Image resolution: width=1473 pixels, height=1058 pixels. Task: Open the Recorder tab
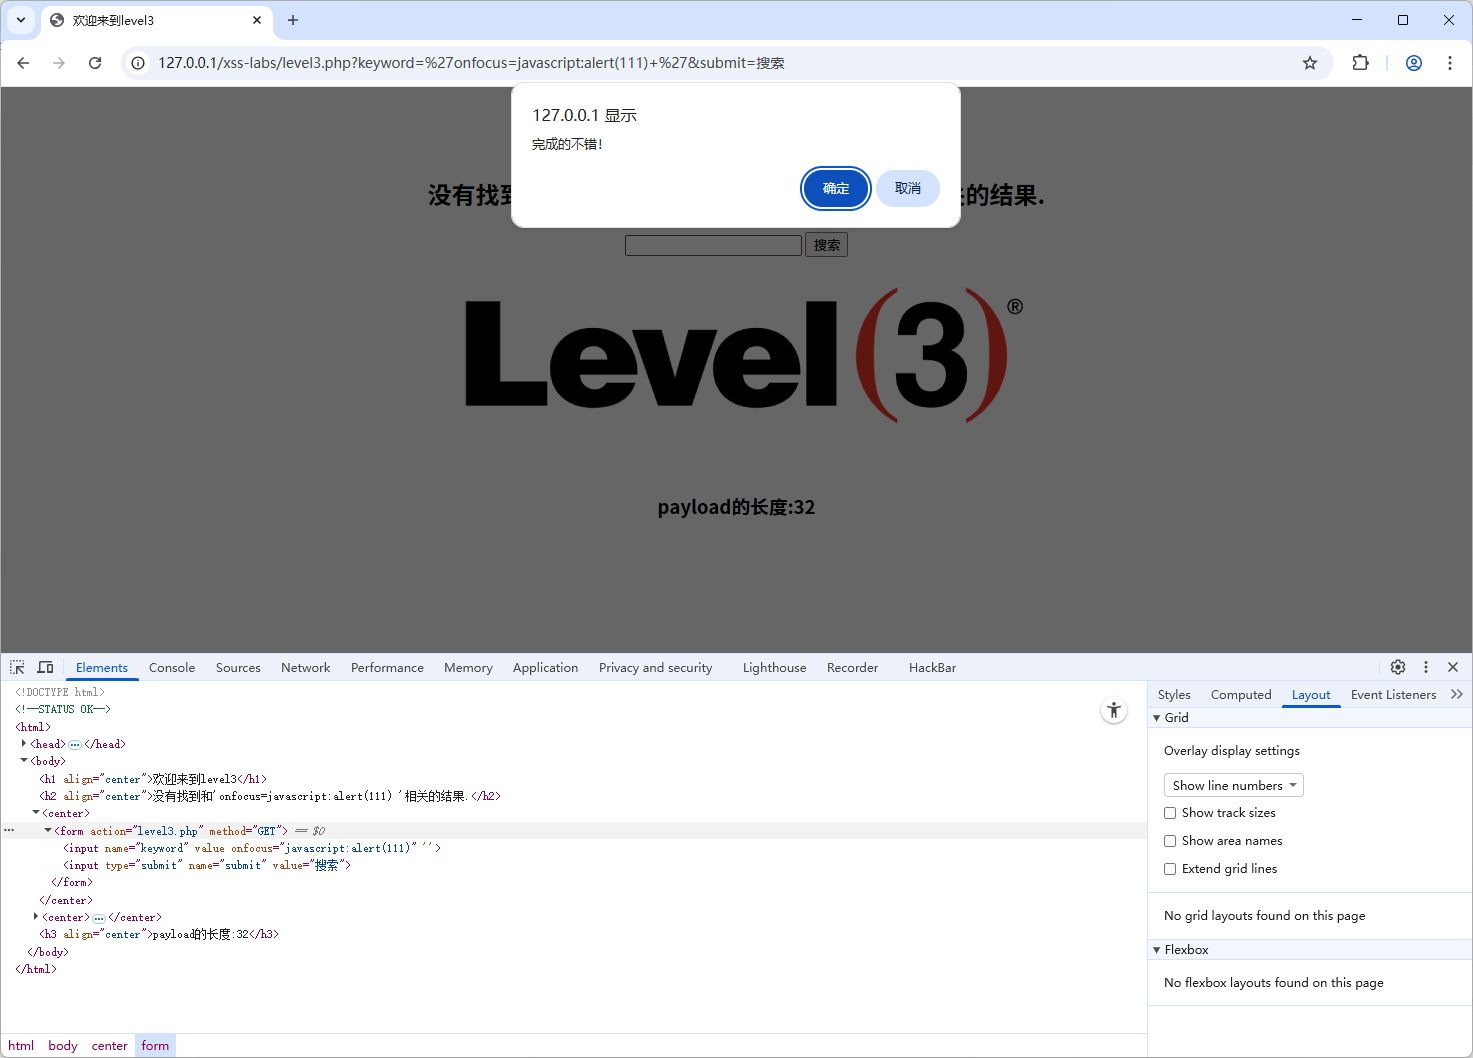coord(852,668)
